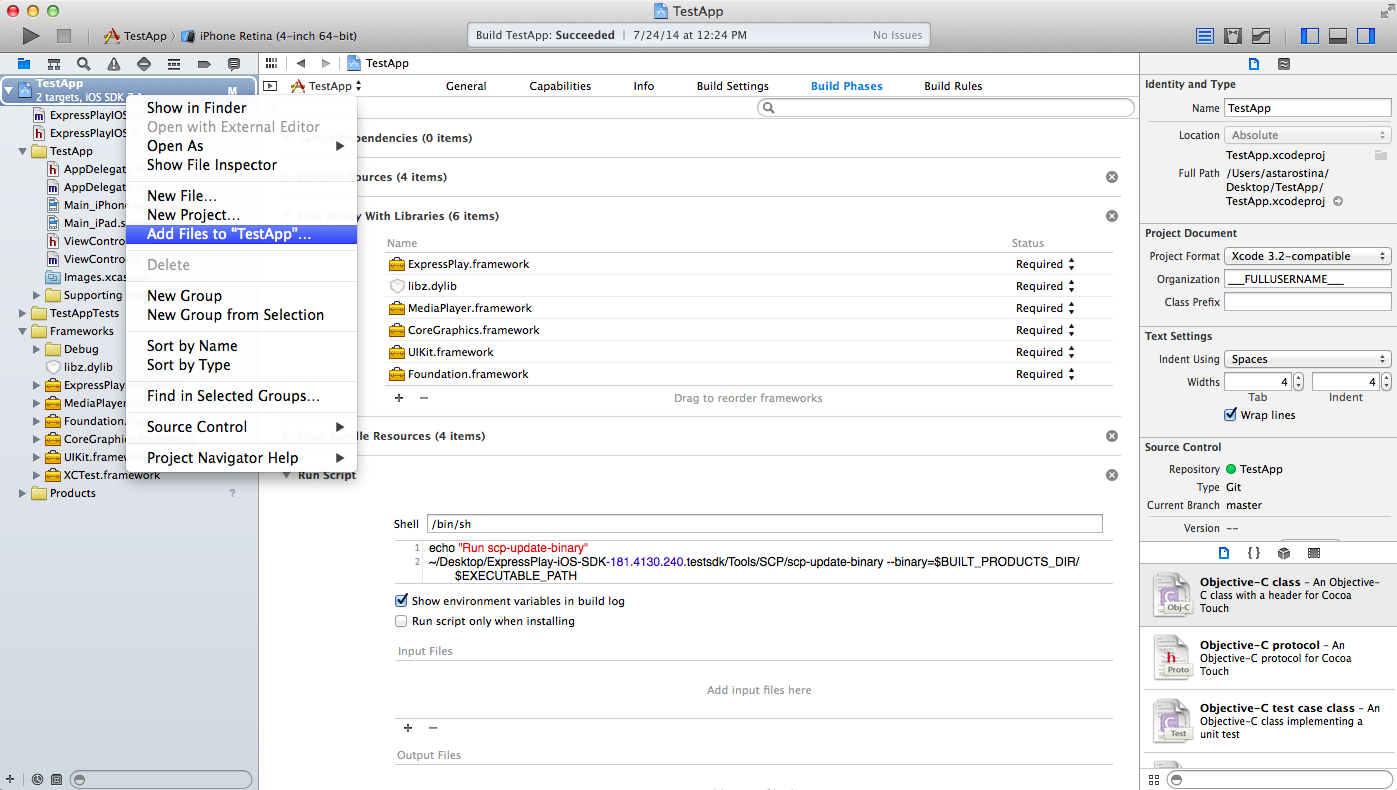Open the Search navigator magnifier icon

click(x=84, y=64)
